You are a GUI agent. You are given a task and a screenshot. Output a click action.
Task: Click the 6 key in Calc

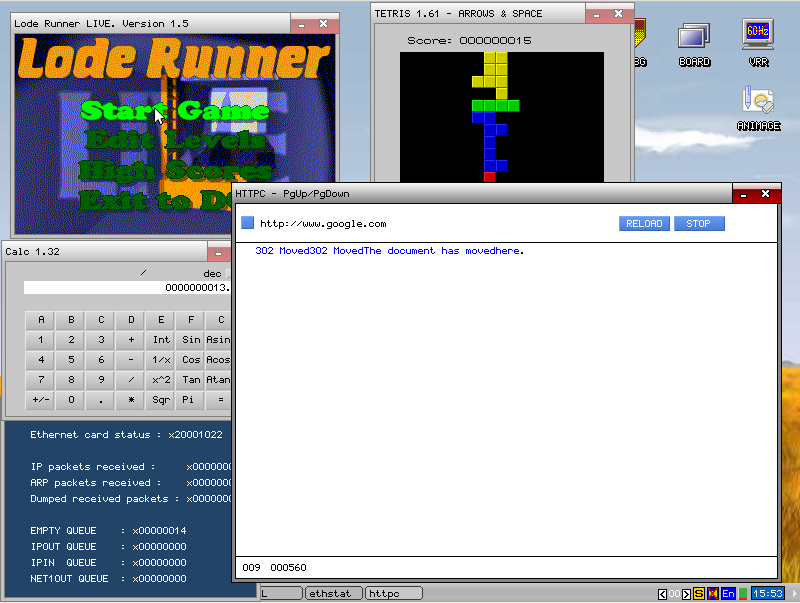pyautogui.click(x=101, y=360)
